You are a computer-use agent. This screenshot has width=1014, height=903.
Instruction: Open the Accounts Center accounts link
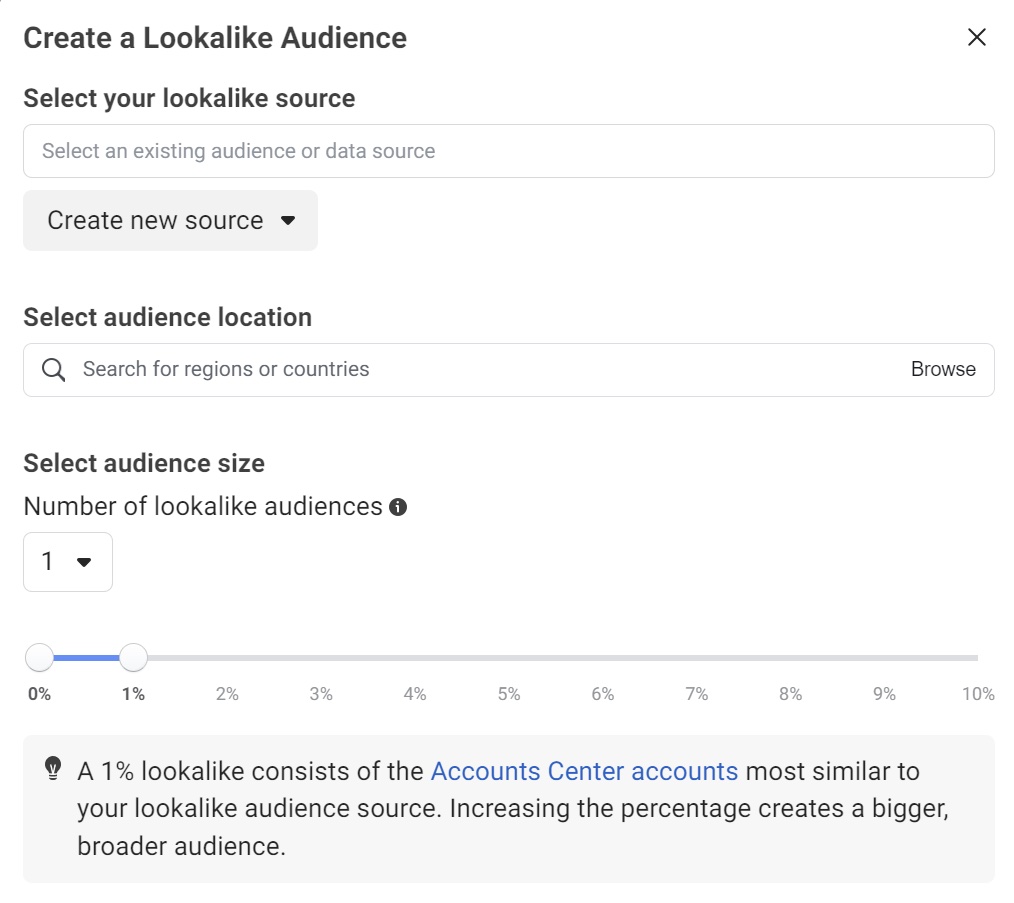click(584, 772)
